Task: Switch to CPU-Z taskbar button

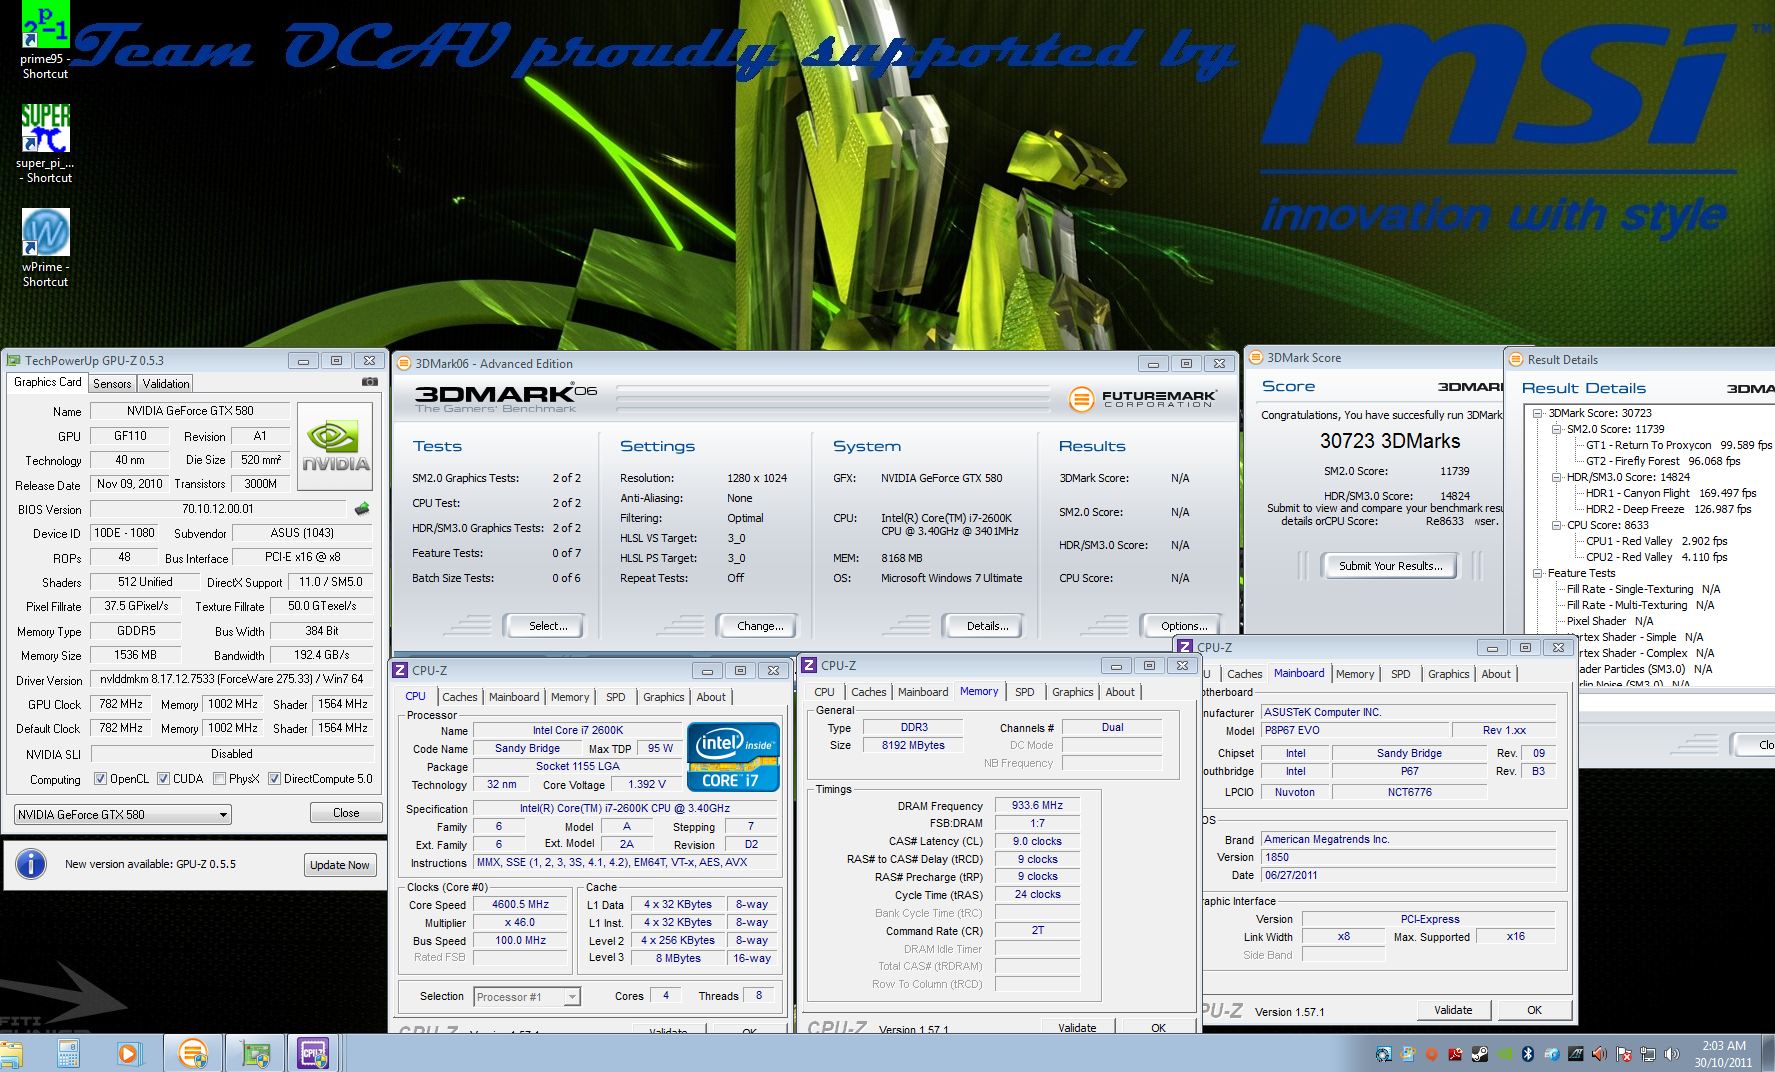Action: pos(313,1053)
